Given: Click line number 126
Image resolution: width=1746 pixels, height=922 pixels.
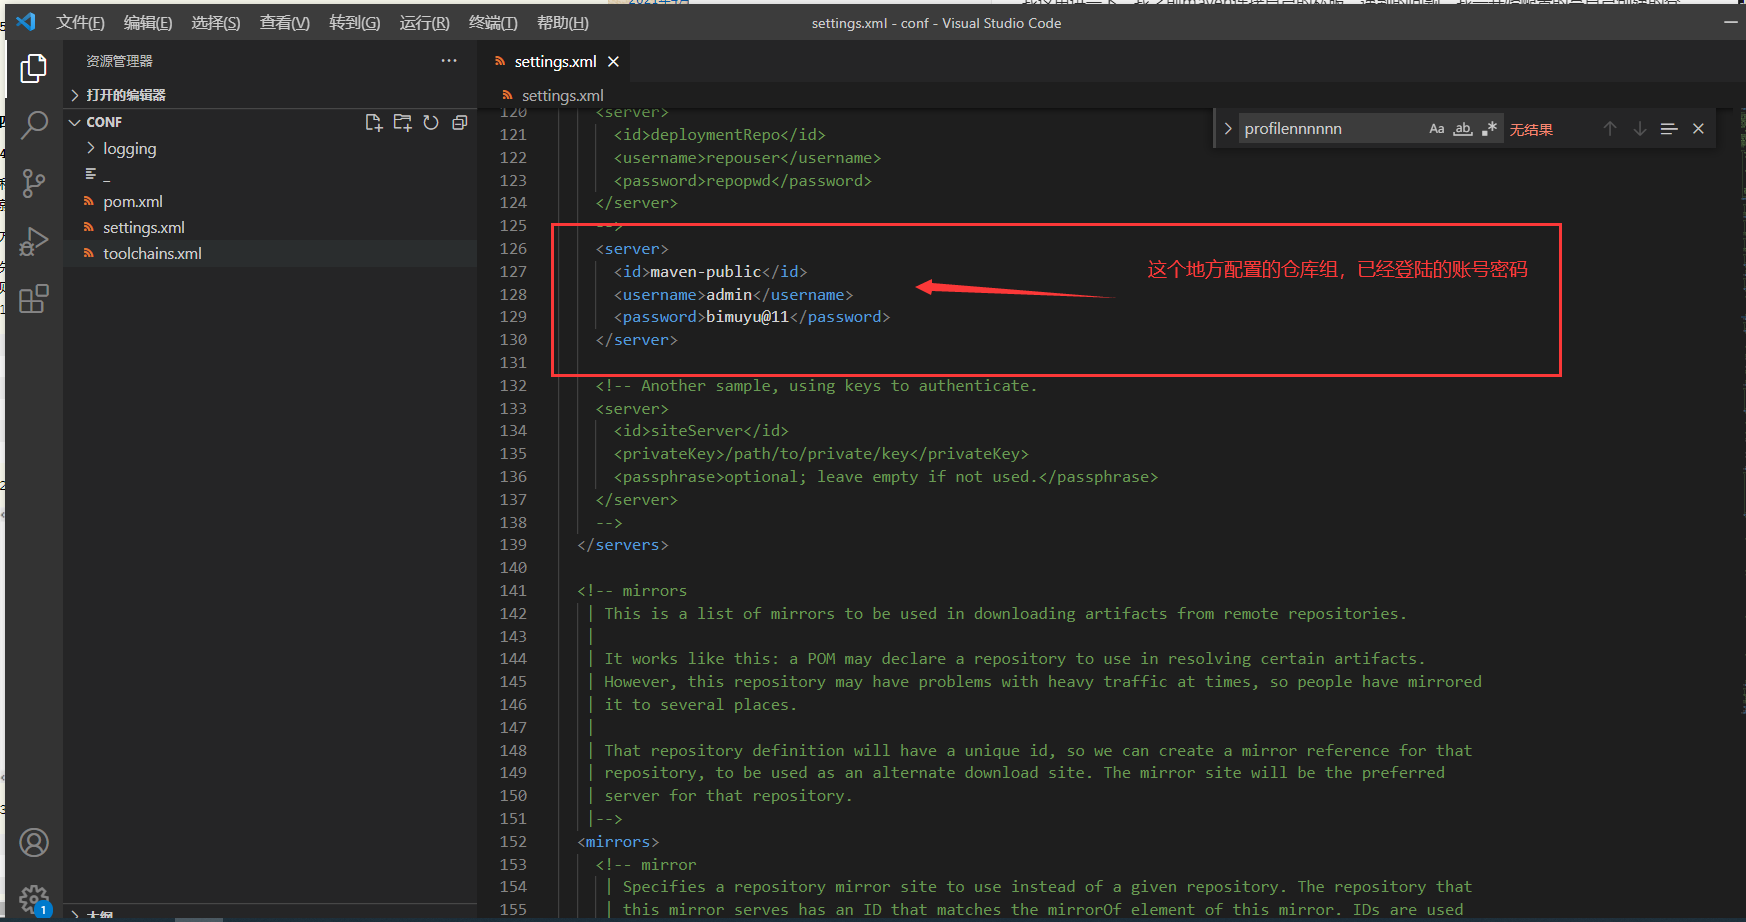Looking at the screenshot, I should (x=513, y=248).
